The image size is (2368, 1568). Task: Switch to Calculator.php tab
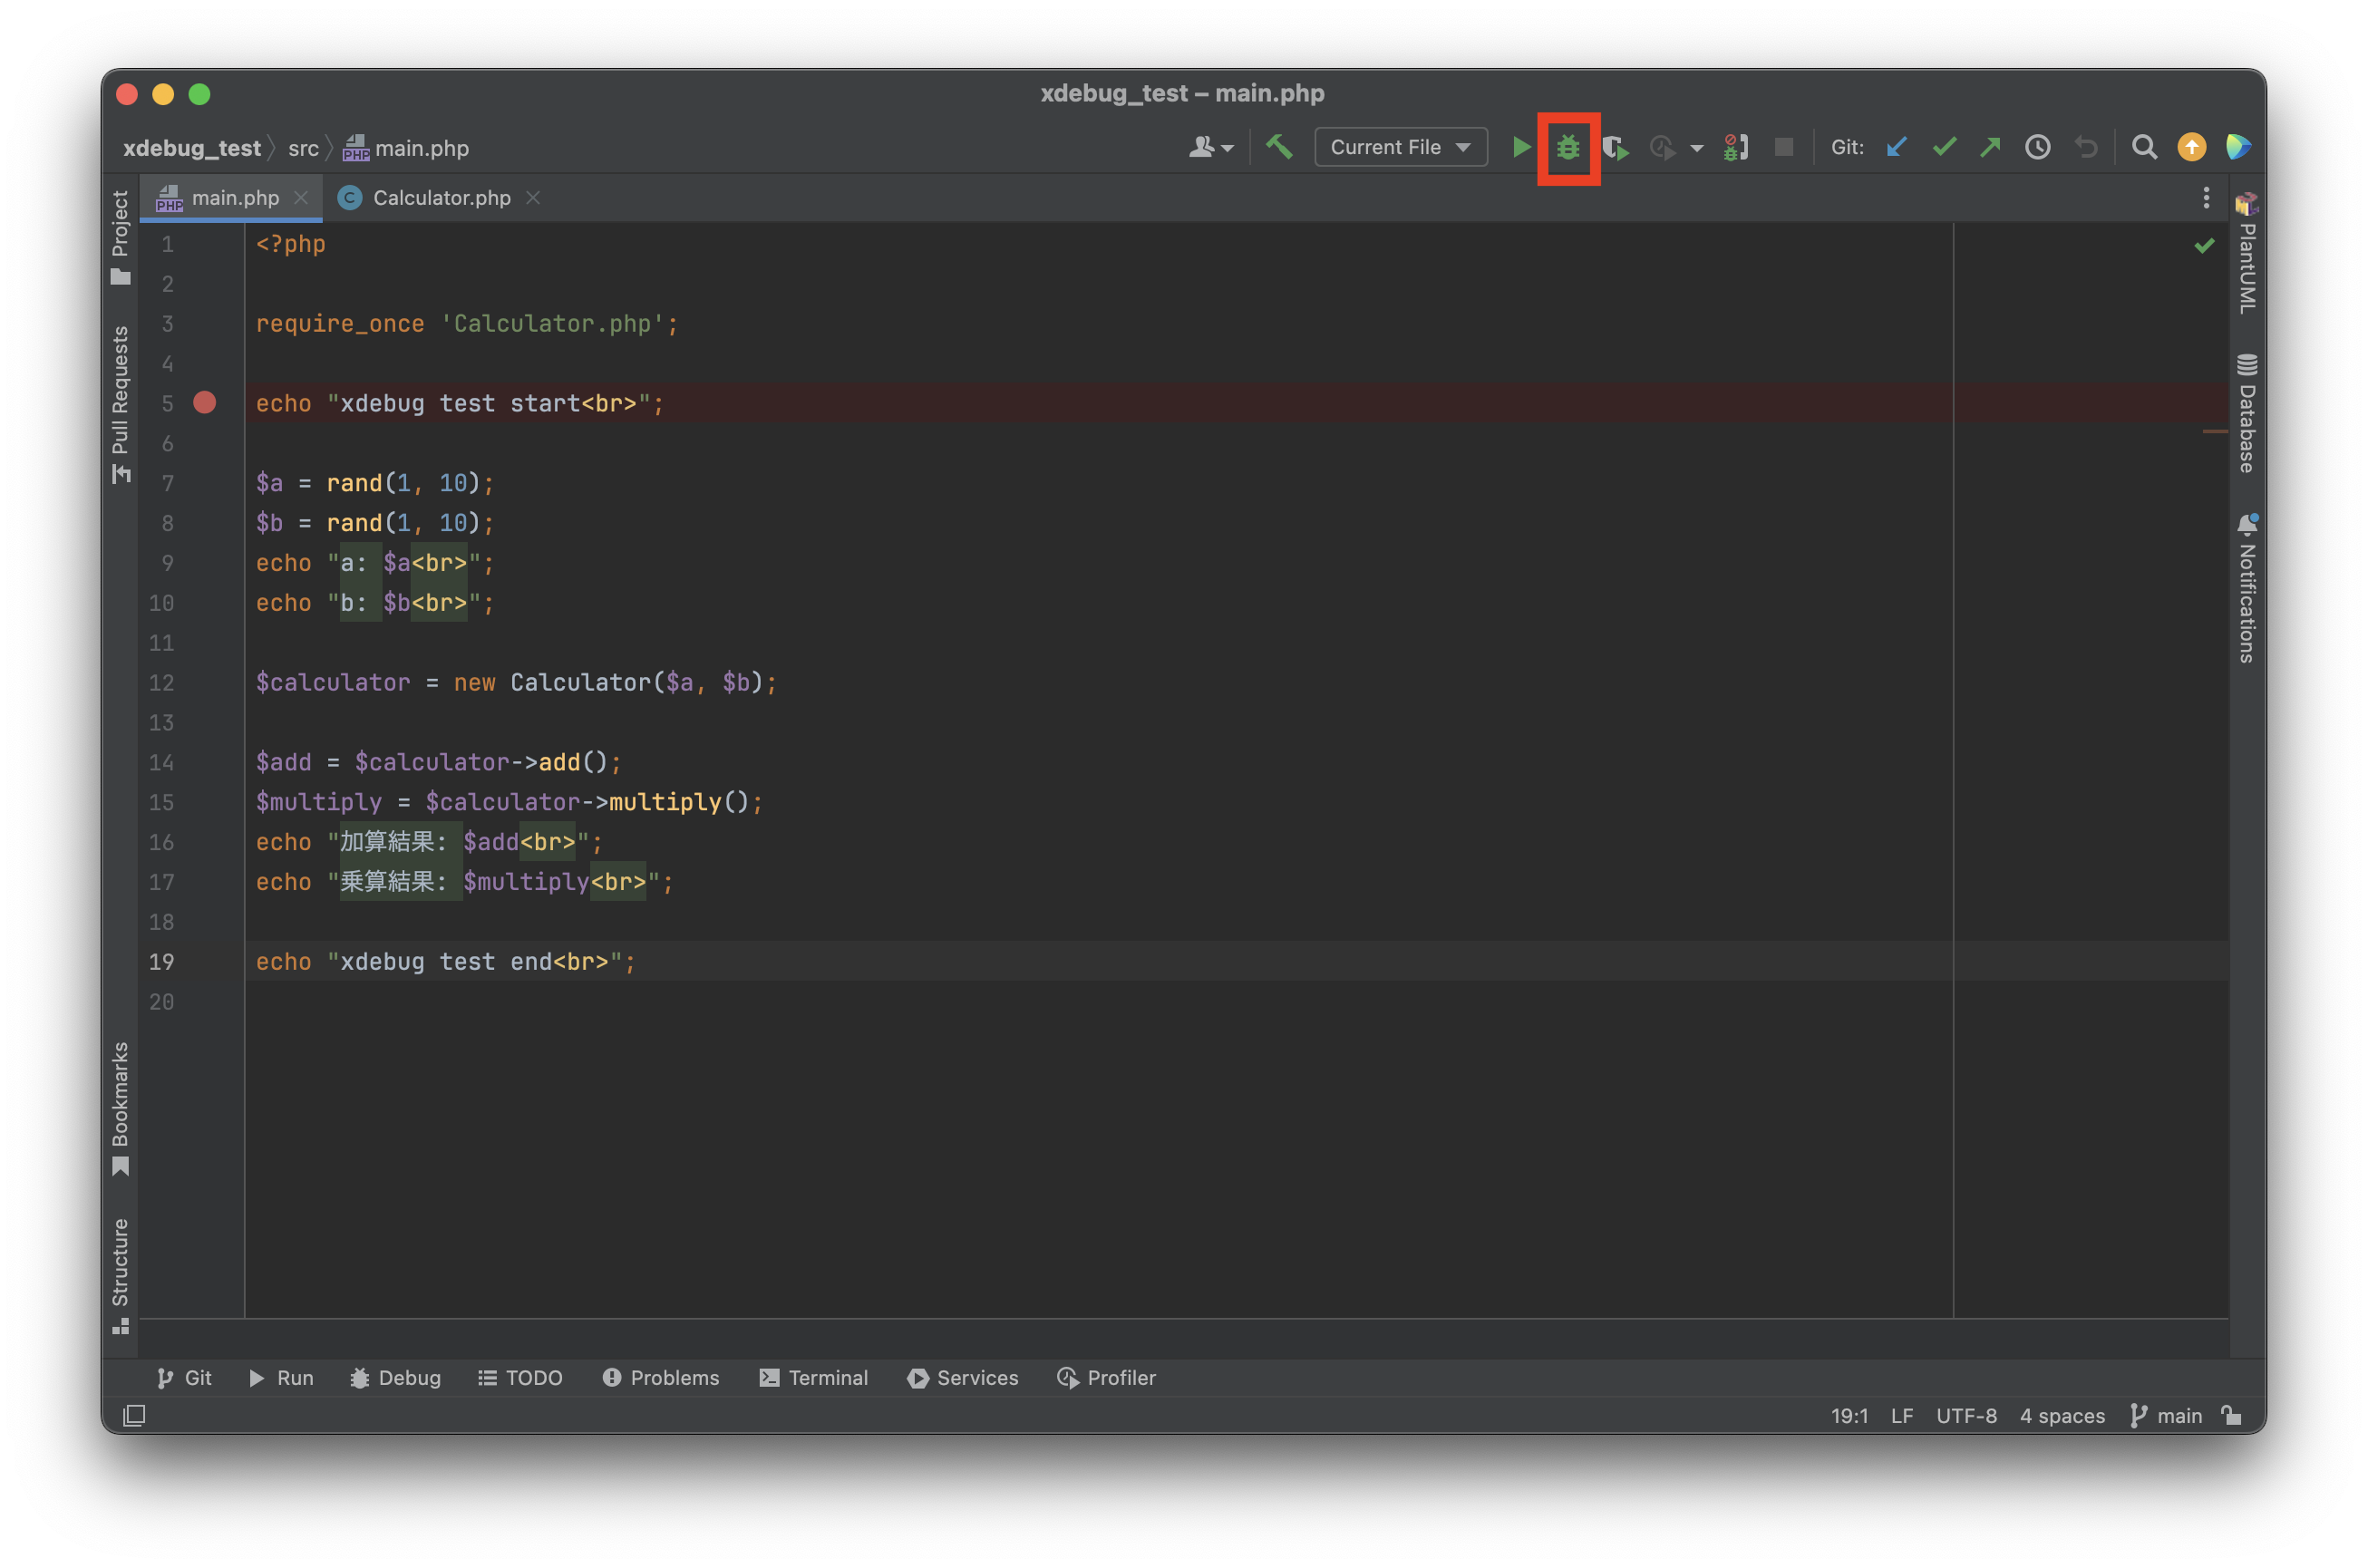(x=441, y=198)
